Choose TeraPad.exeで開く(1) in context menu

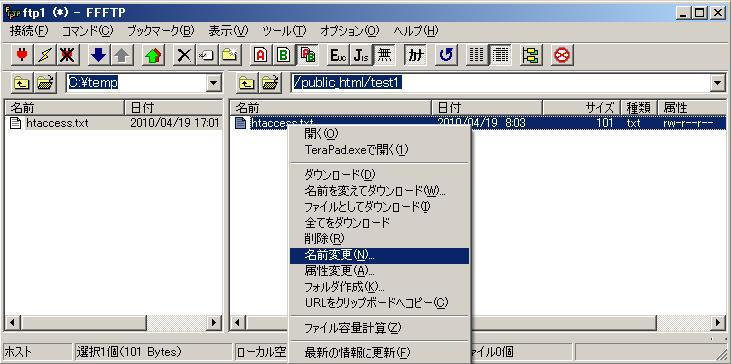[379, 150]
